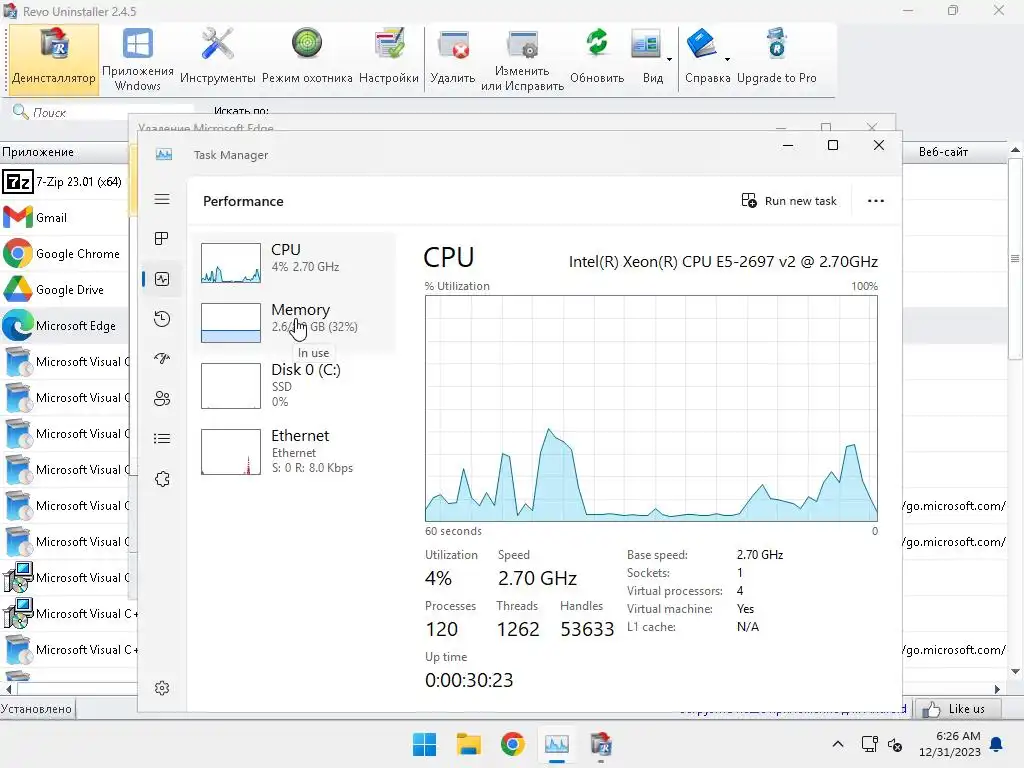Toggle Task Manager hamburger navigation menu

pos(162,199)
